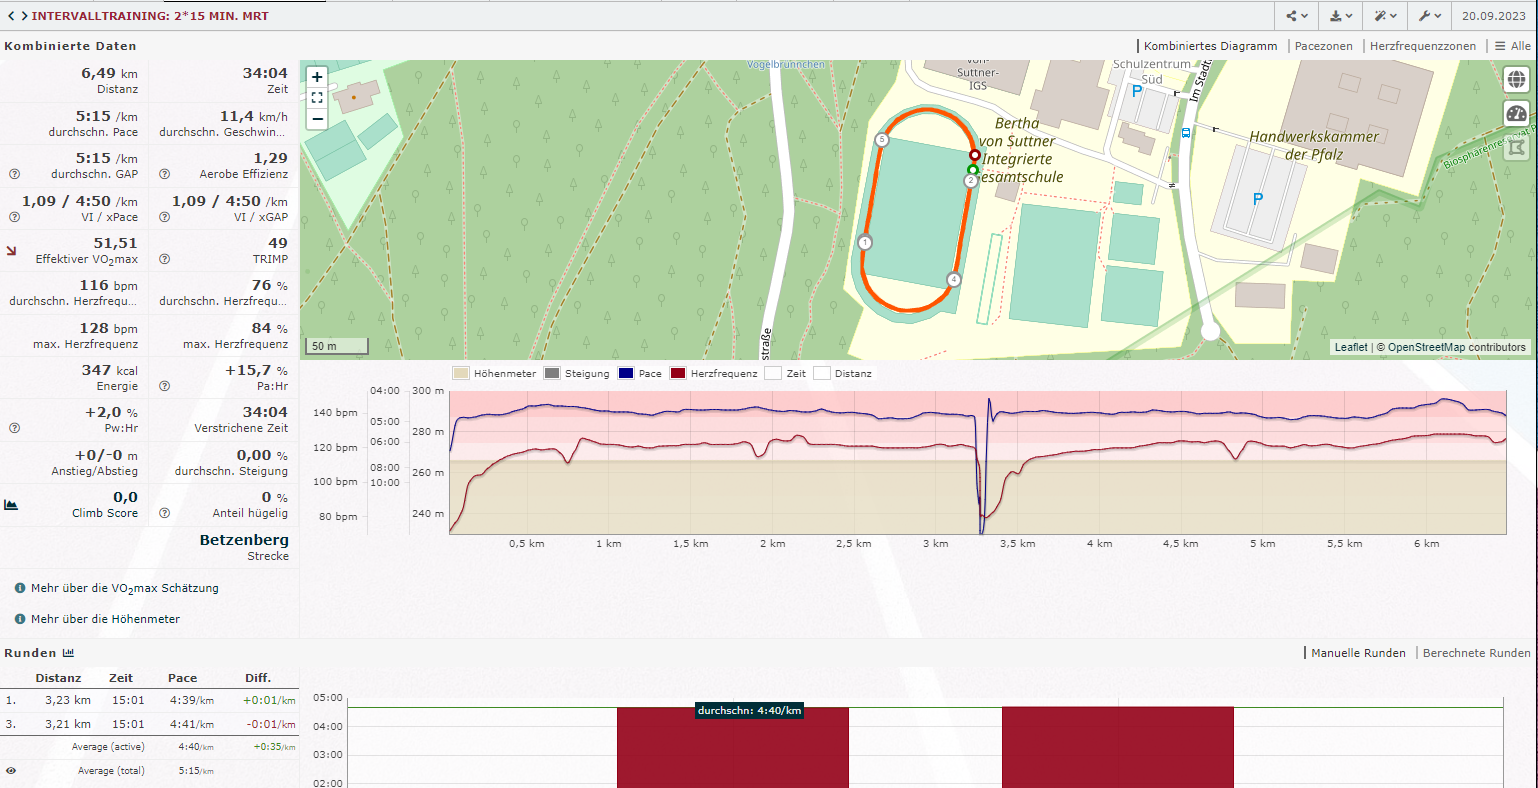Click the speedometer icon on the map

(x=1516, y=113)
